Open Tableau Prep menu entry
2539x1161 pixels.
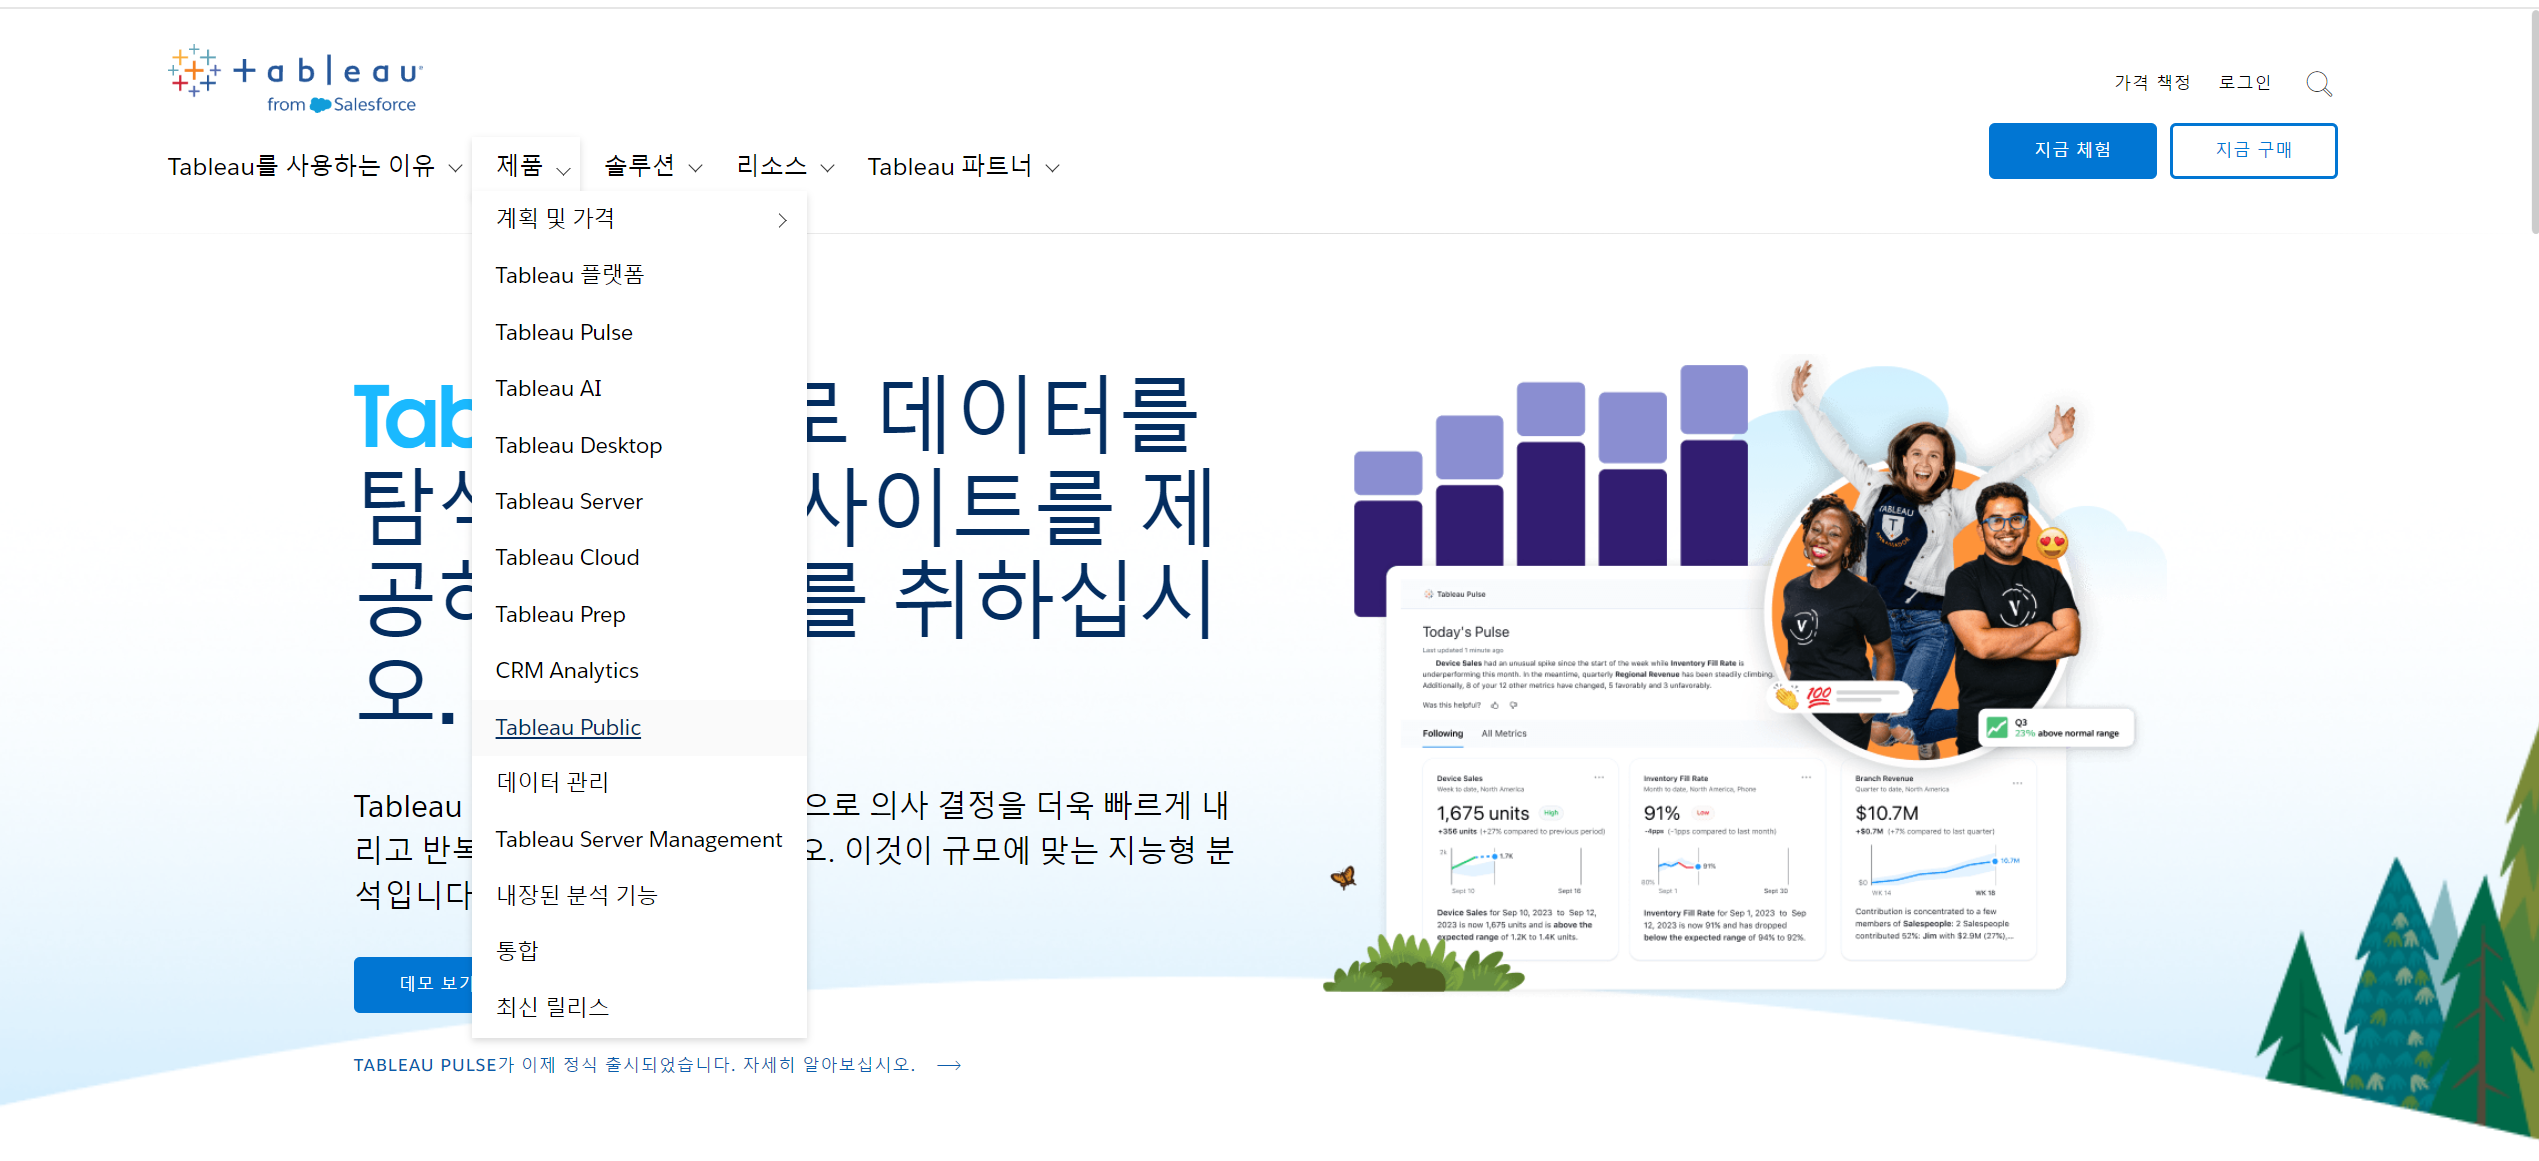640,614
